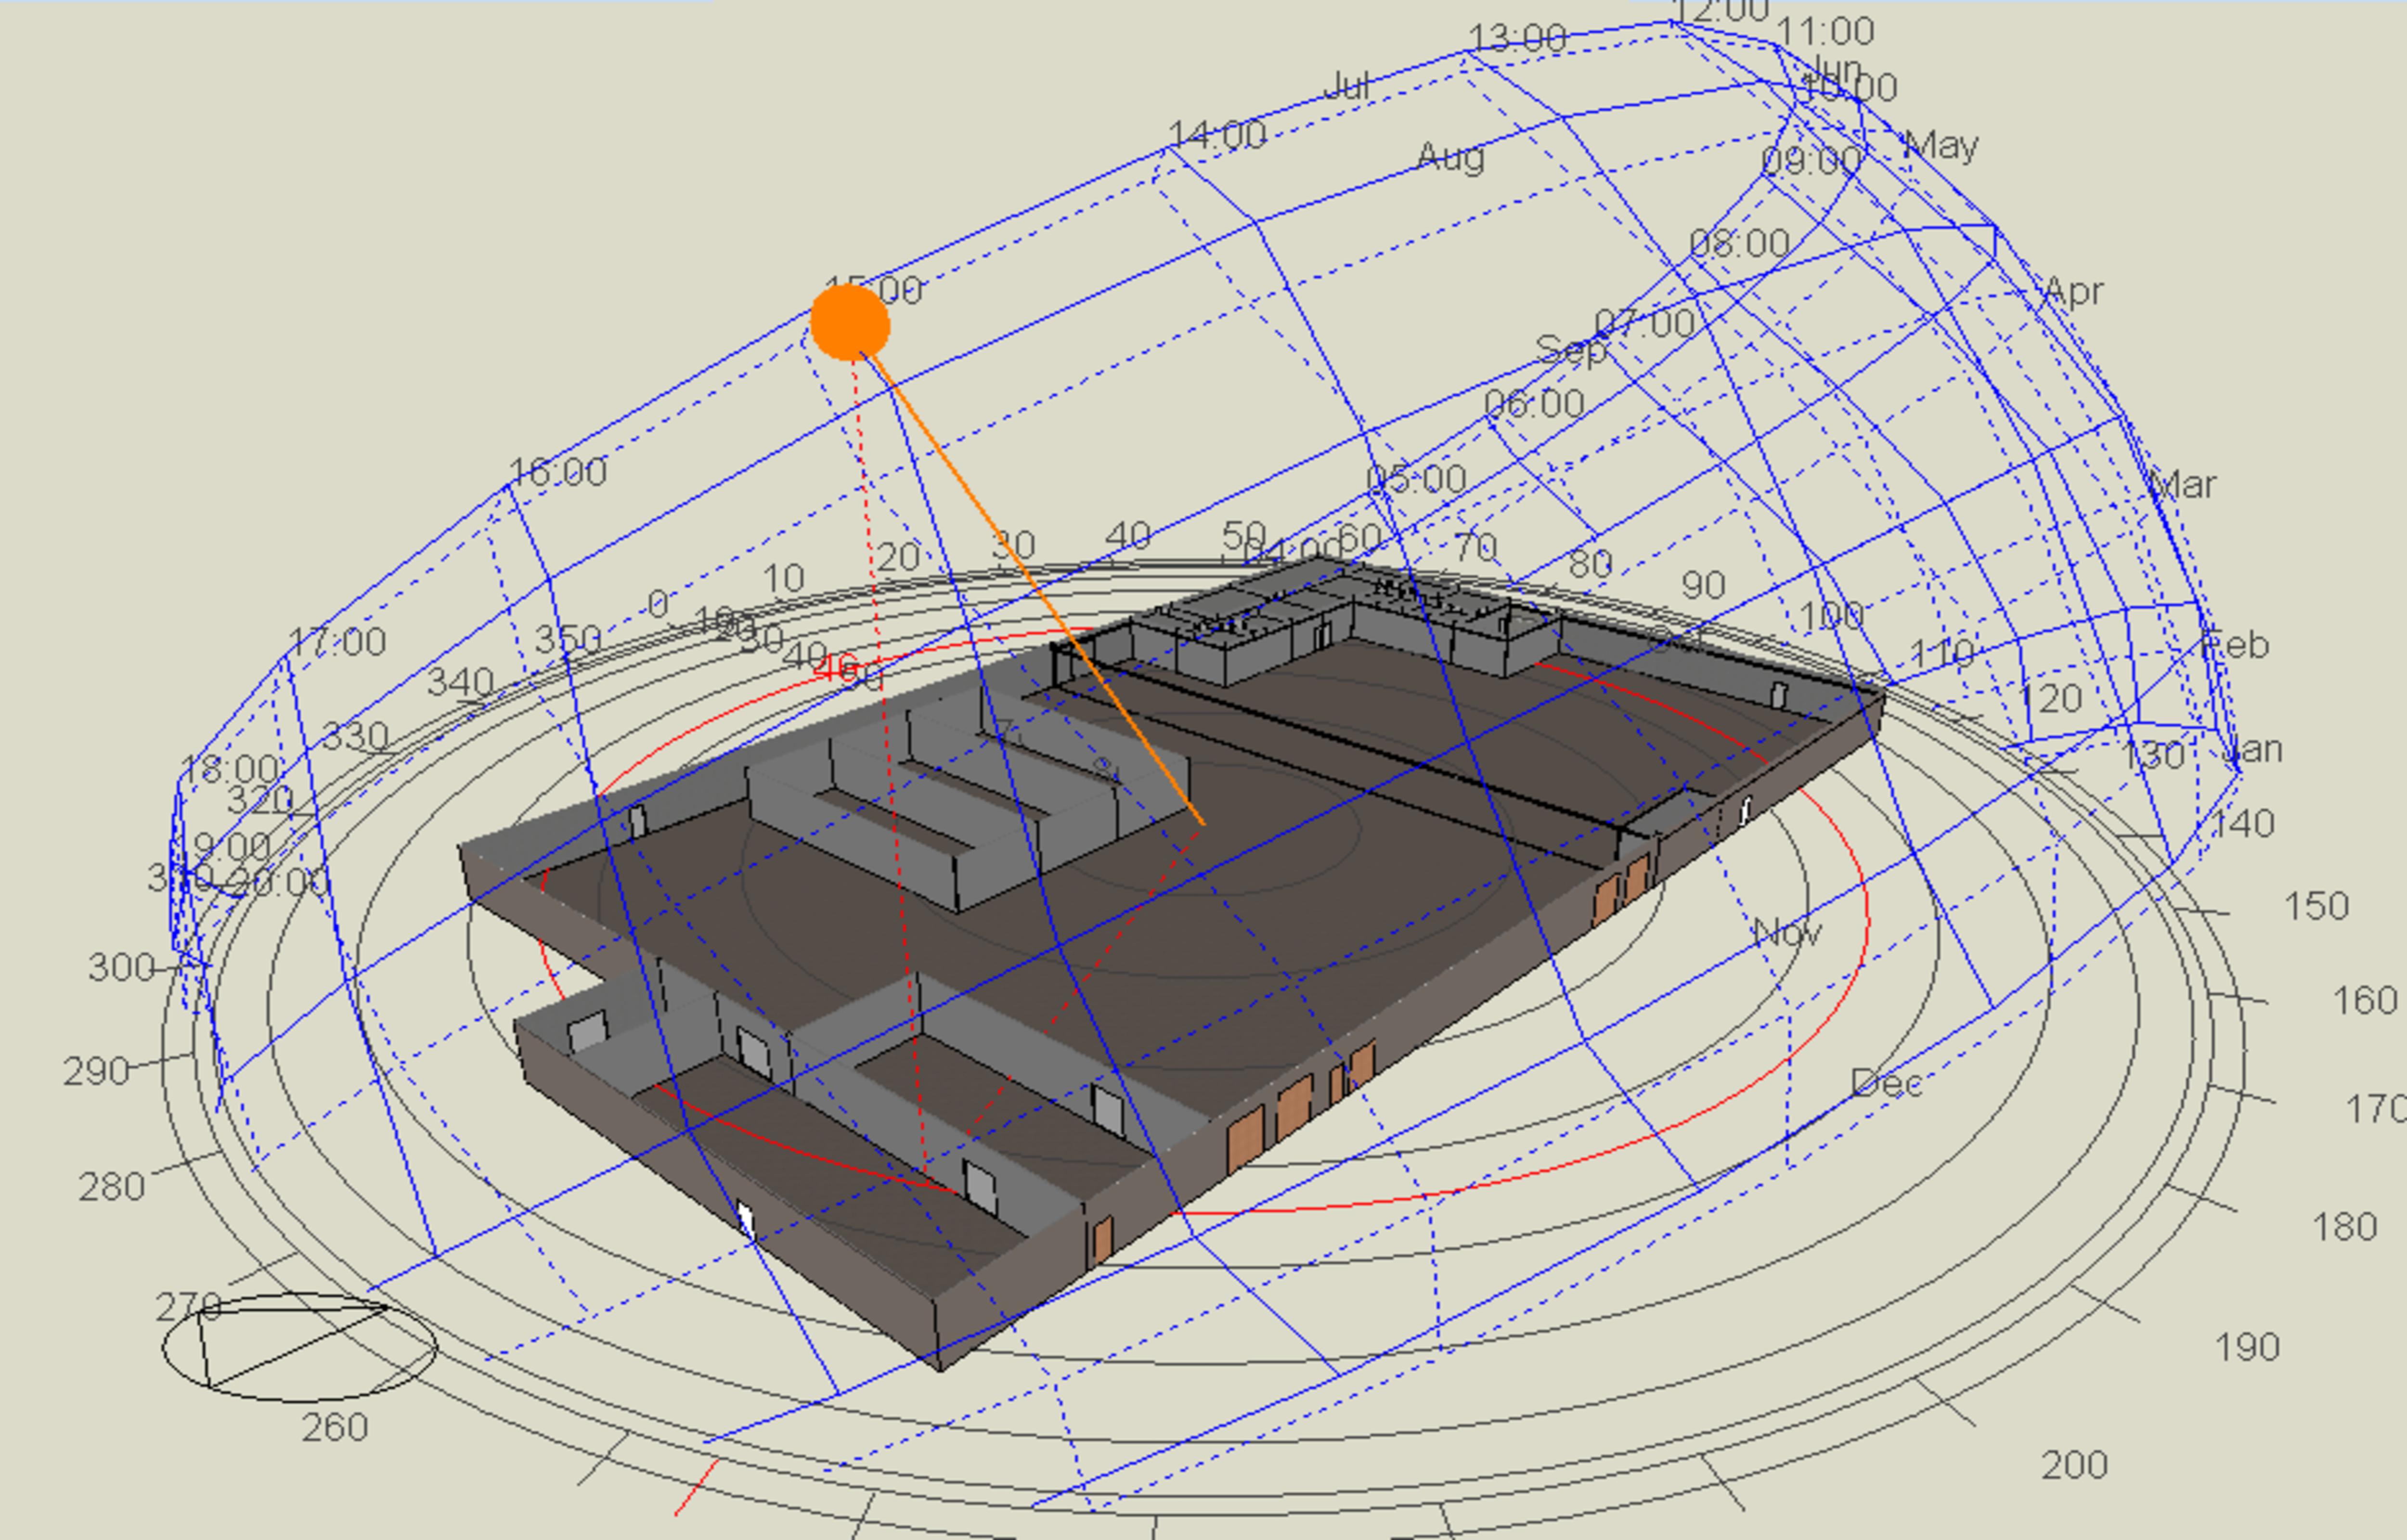This screenshot has width=2407, height=1540.
Task: Click the 18:00 hour label
Action: [x=229, y=769]
